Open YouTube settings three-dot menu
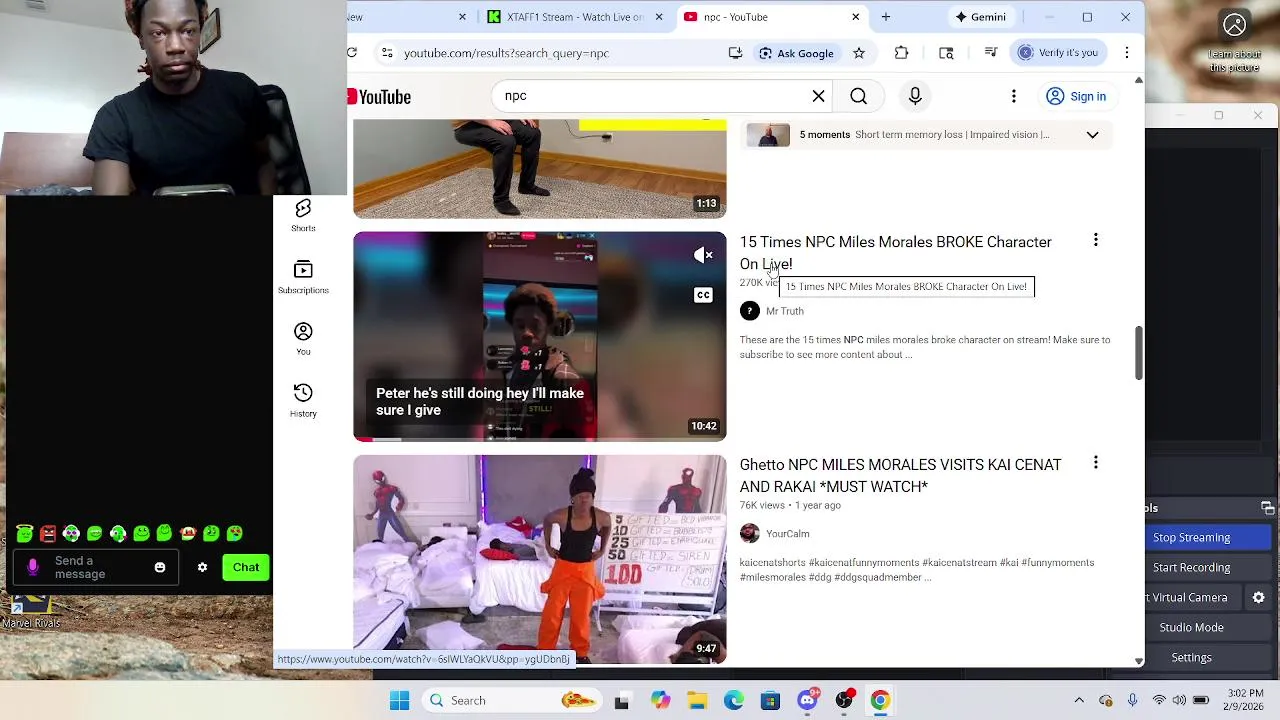Screen dimensions: 1280x720 point(1013,96)
